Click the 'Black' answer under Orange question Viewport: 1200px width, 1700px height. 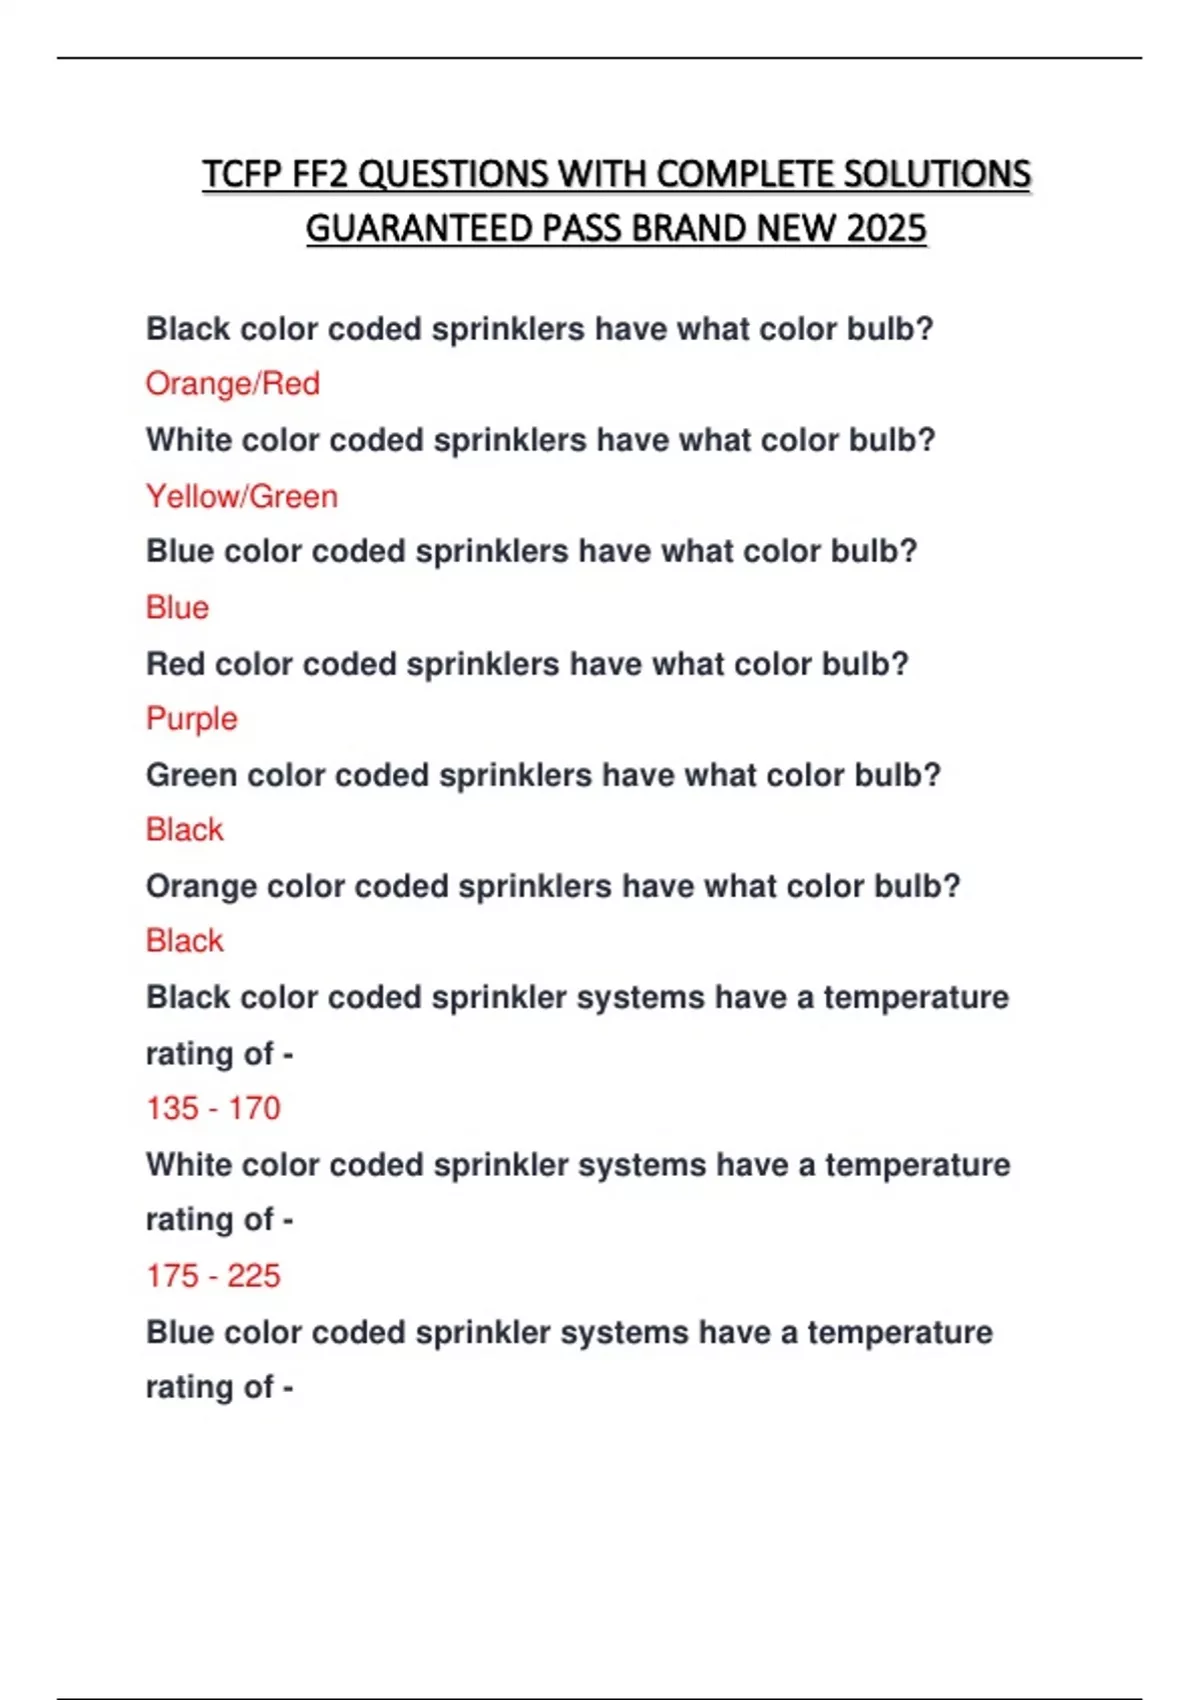point(185,941)
